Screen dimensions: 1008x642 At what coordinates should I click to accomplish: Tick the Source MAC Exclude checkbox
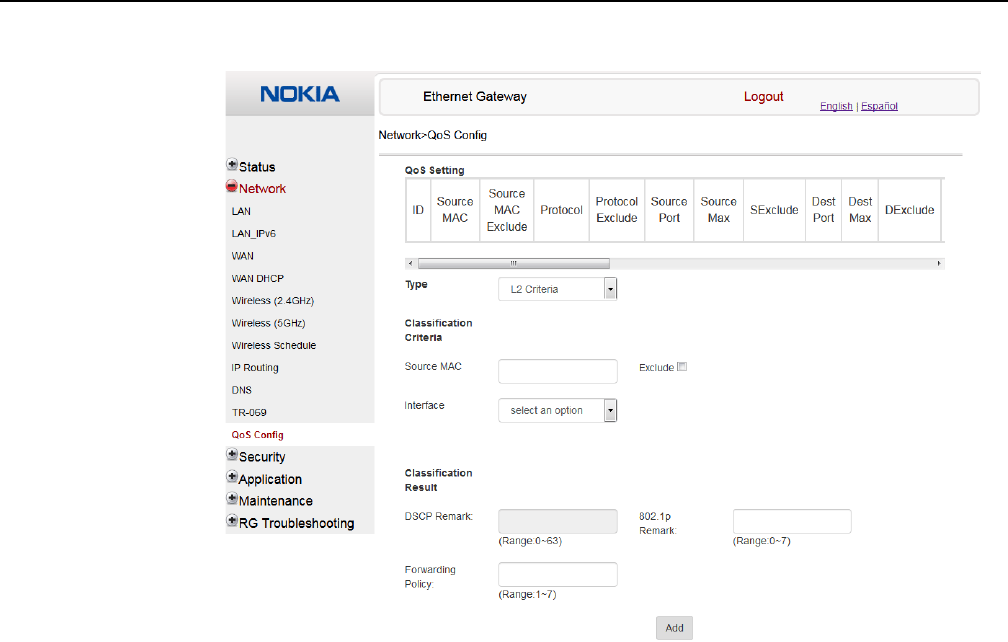683,367
